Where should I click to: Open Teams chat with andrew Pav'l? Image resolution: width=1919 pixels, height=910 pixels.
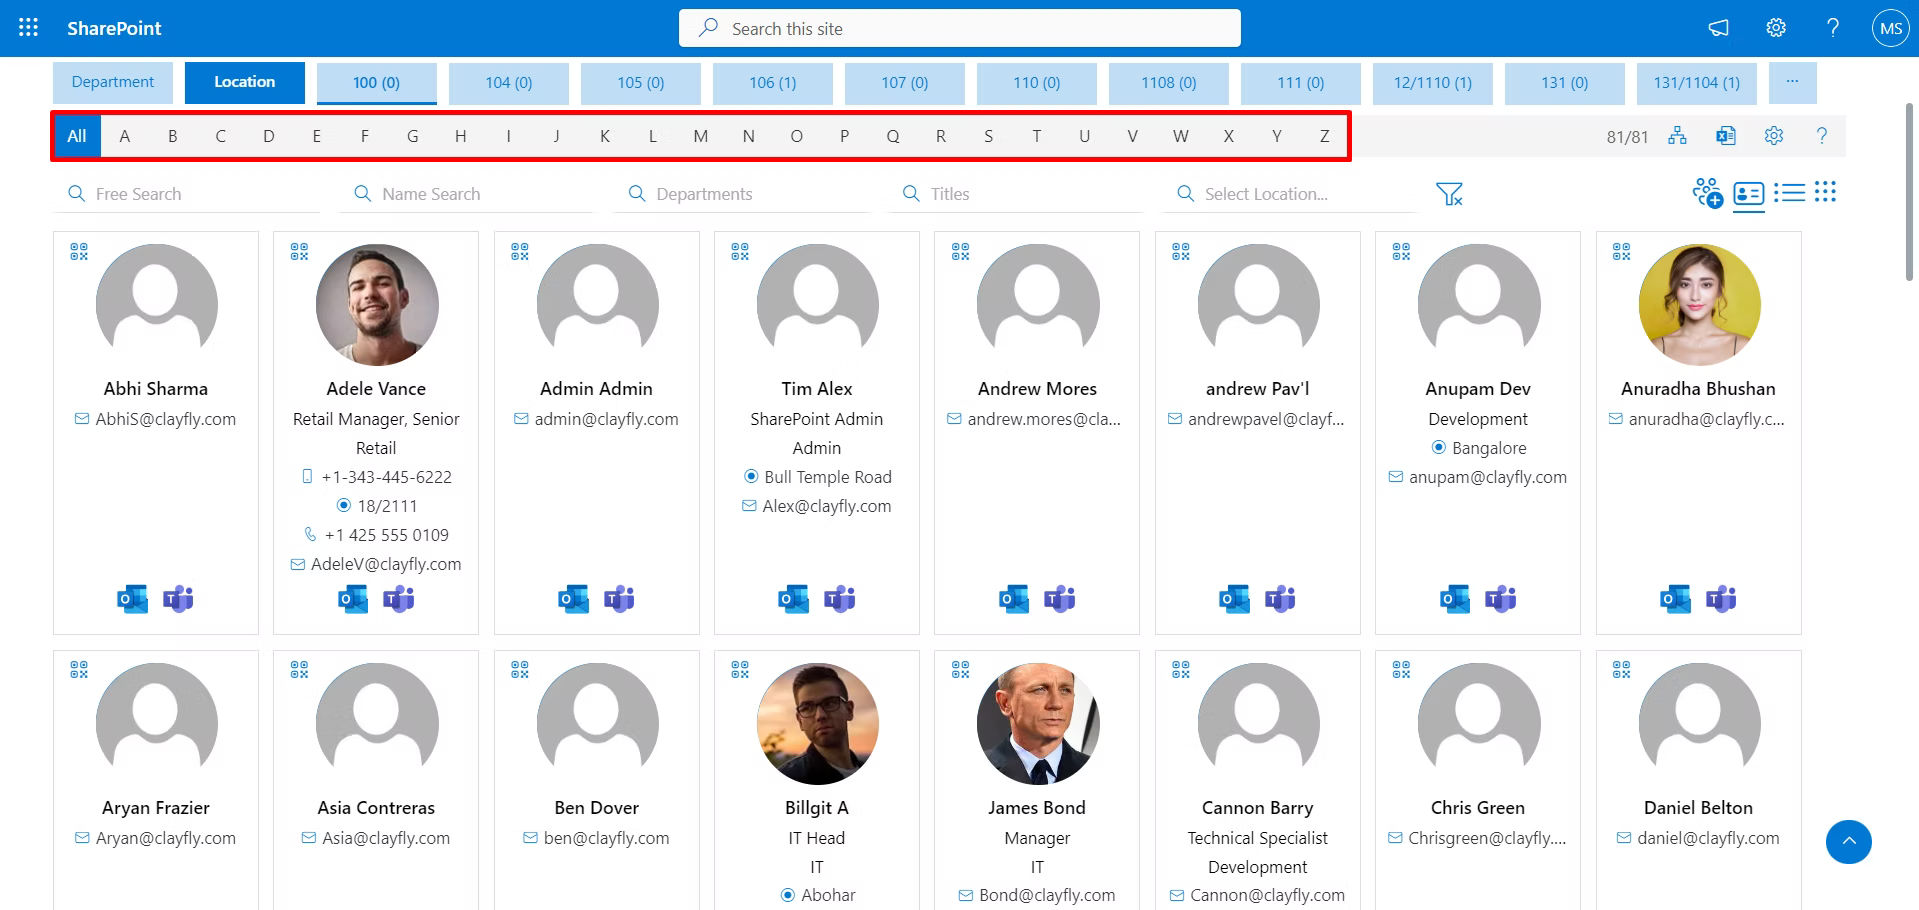[x=1280, y=599]
